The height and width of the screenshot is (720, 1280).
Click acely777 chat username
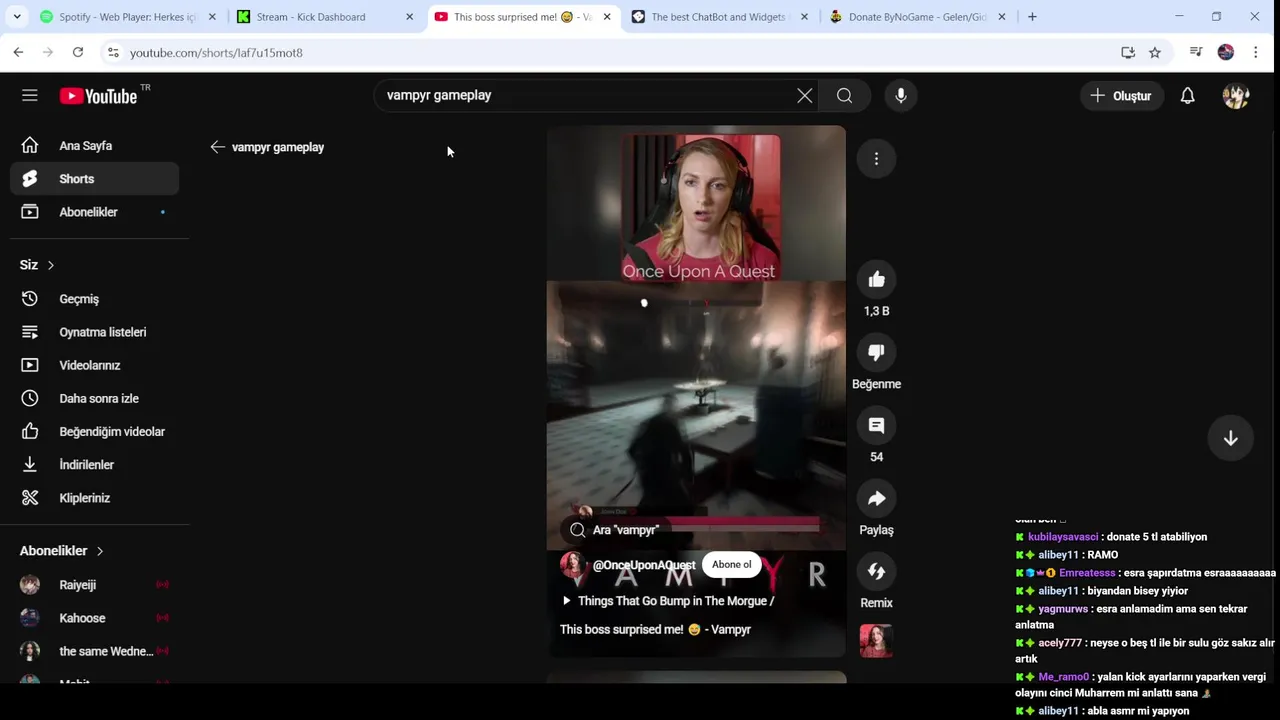1060,643
